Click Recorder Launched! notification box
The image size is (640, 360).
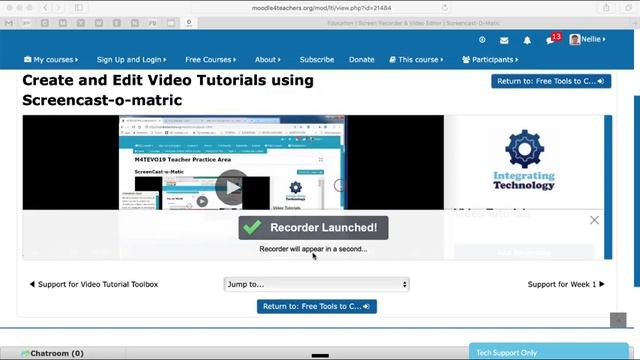tap(313, 228)
